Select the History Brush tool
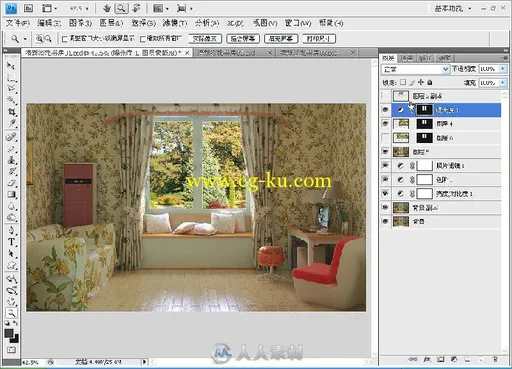 (x=11, y=171)
